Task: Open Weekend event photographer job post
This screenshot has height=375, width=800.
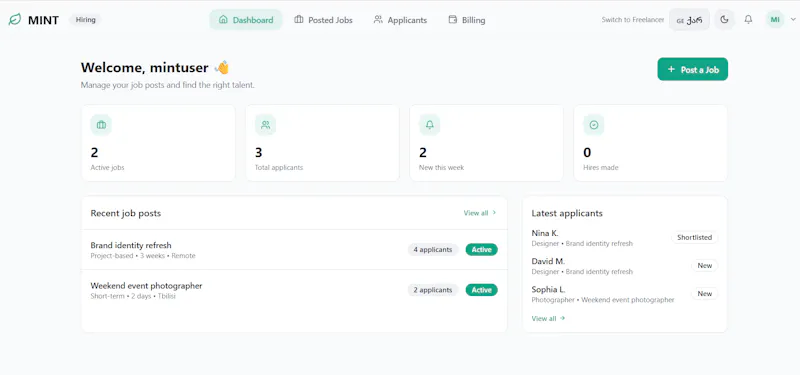Action: [x=294, y=290]
